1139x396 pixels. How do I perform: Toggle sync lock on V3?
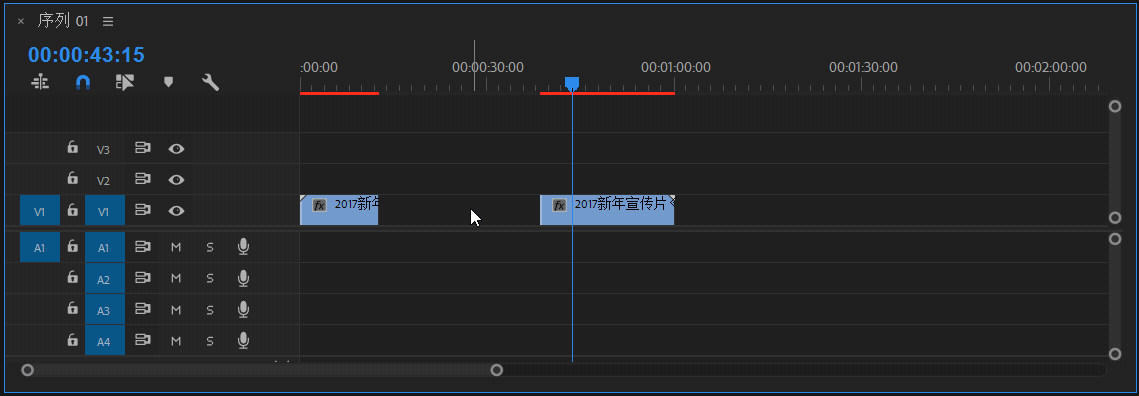click(x=142, y=148)
